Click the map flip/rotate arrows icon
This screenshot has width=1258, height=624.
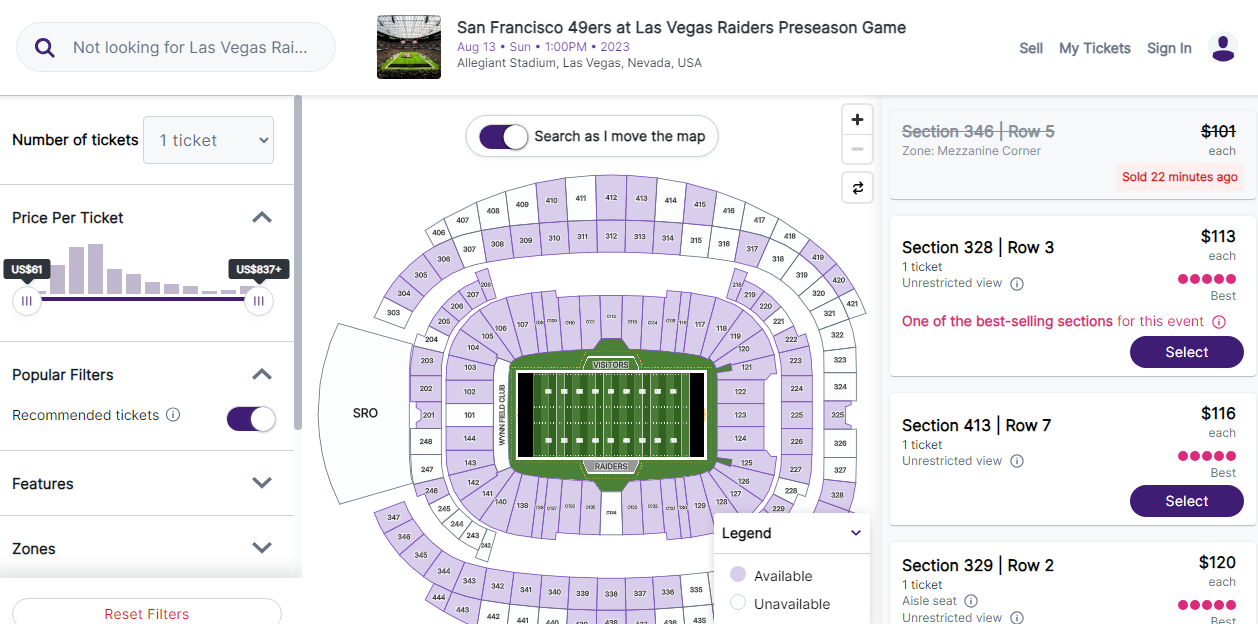tap(857, 187)
